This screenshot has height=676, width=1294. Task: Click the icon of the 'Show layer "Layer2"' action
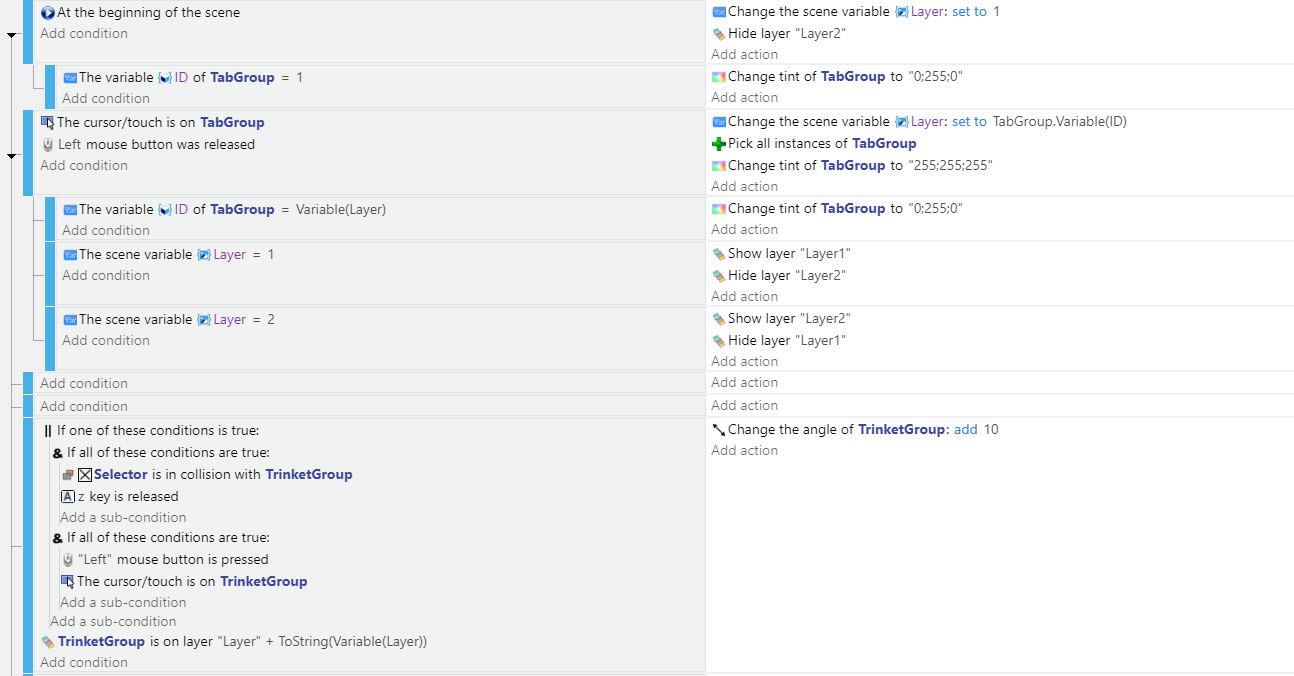pyautogui.click(x=718, y=319)
